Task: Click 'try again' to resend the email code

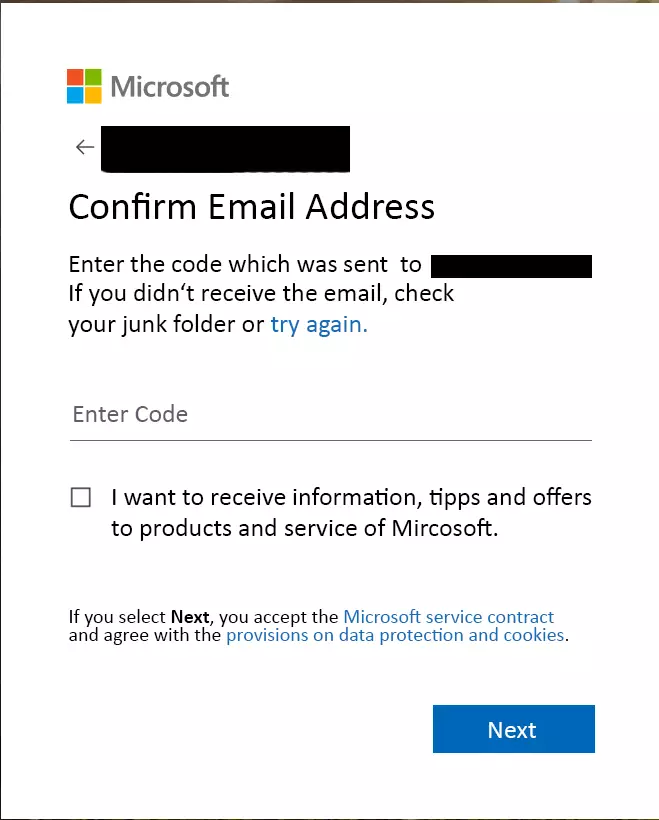Action: pos(317,324)
